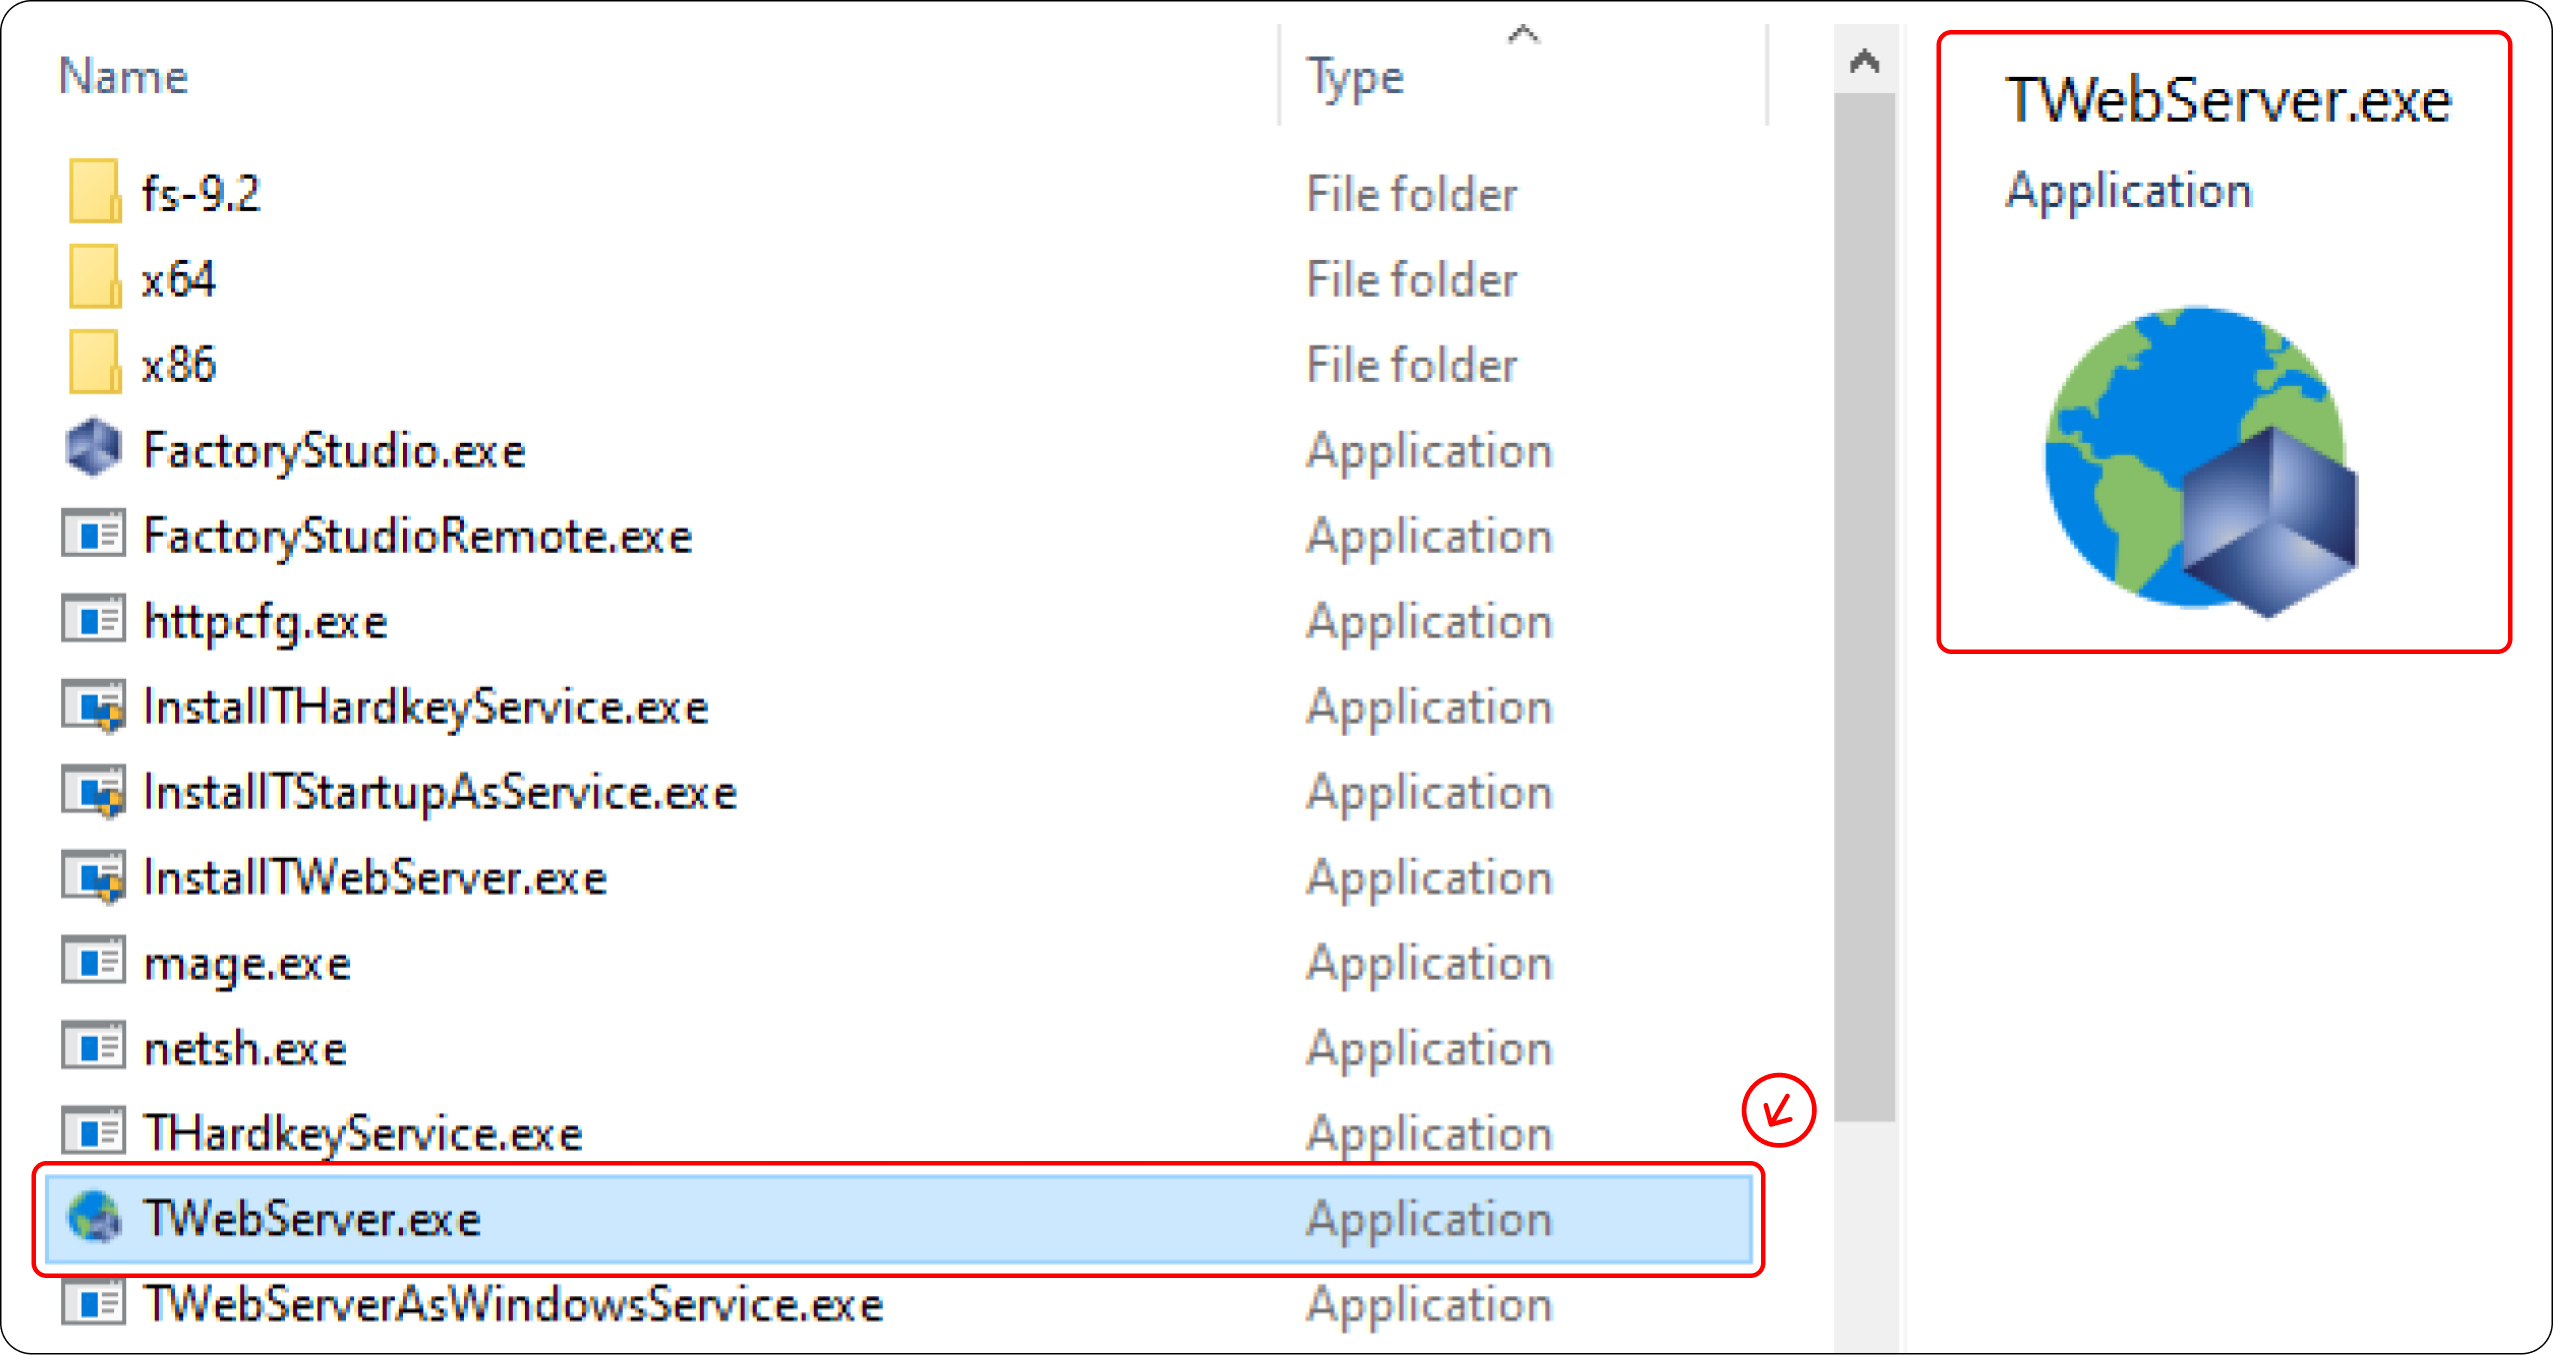Select the fs-9.2 folder name
Image resolution: width=2553 pixels, height=1355 pixels.
(201, 193)
